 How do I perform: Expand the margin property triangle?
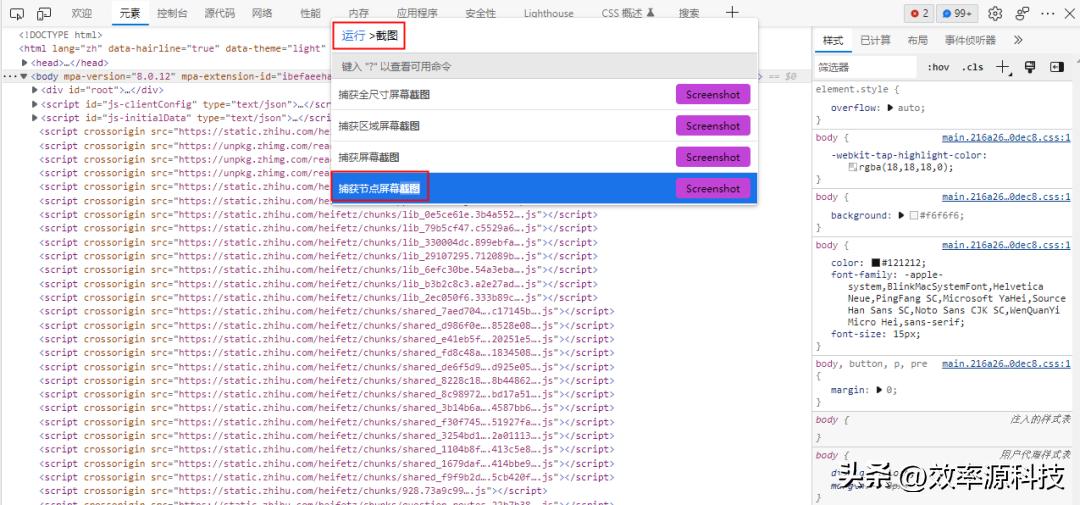pos(880,390)
